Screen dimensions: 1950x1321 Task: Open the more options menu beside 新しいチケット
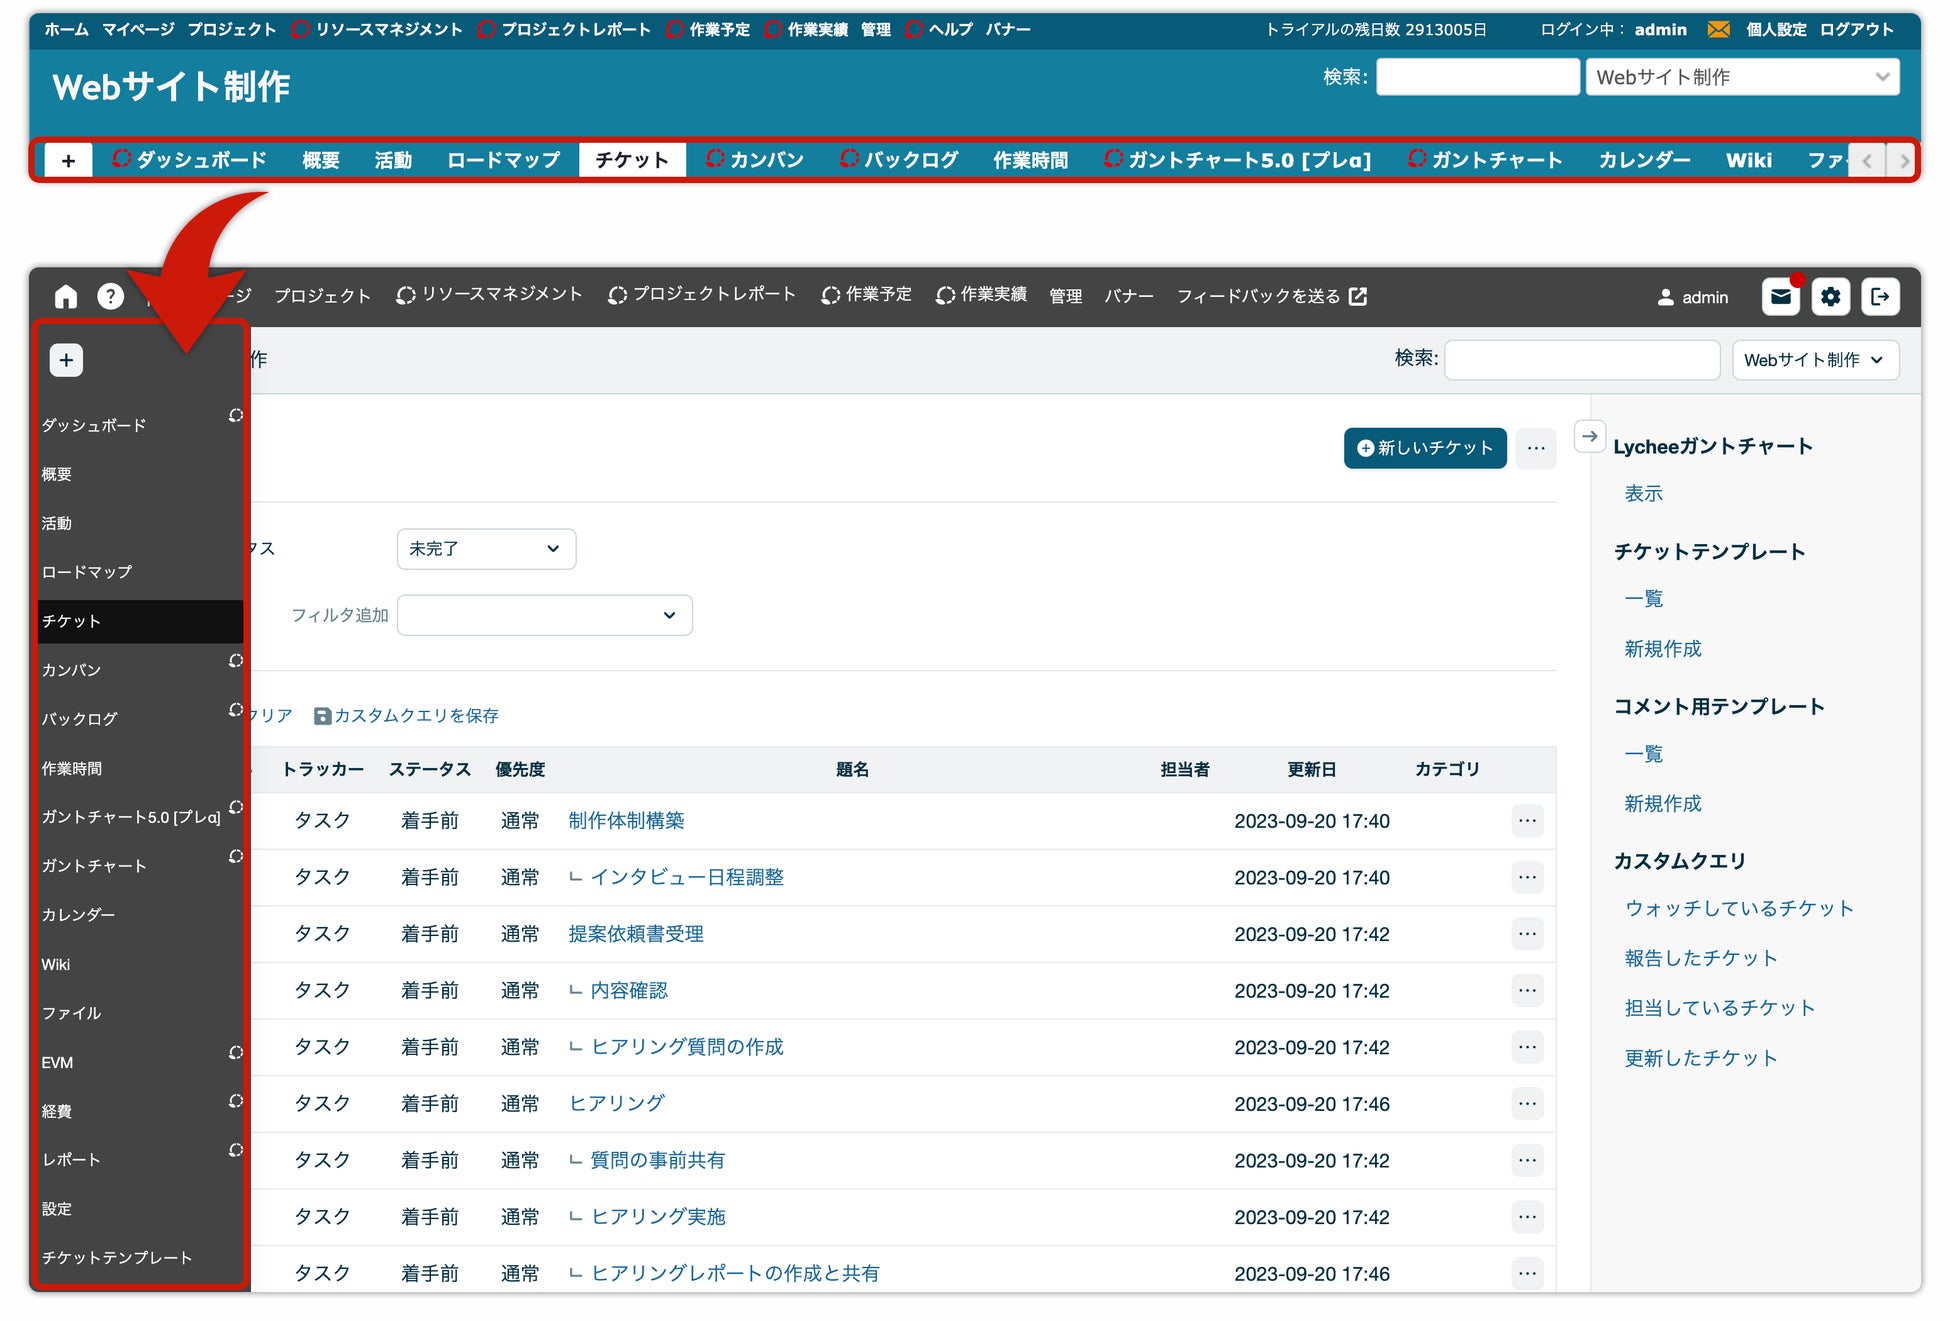1536,448
